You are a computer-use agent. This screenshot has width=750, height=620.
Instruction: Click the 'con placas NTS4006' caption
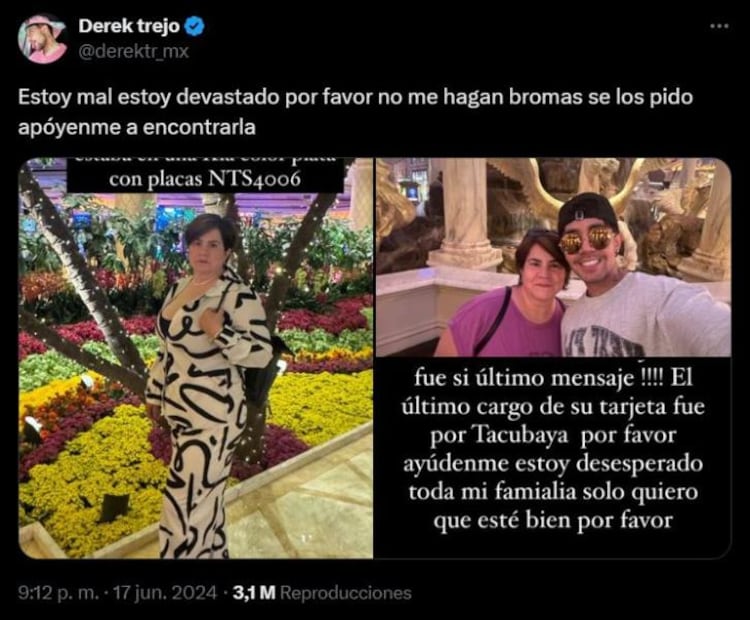[205, 178]
